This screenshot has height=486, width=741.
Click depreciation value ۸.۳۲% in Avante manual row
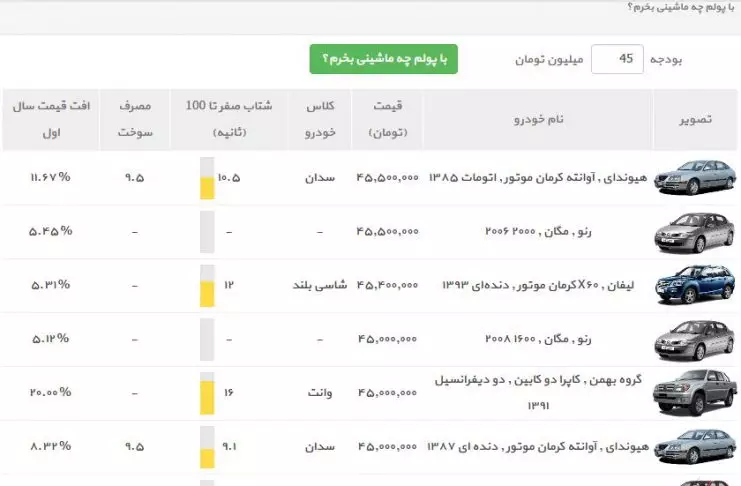click(x=51, y=446)
